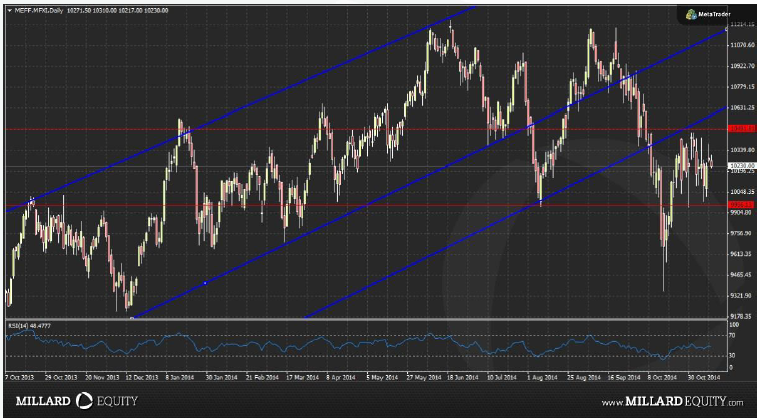
Task: Click the MetaTrader label text
Action: tap(715, 14)
